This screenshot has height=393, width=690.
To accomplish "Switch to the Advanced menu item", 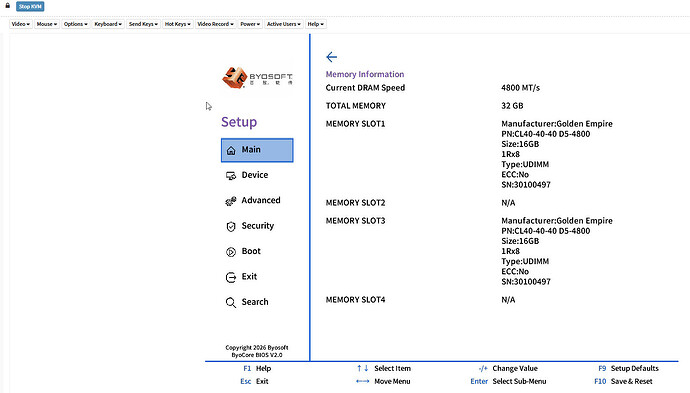I will tap(261, 200).
